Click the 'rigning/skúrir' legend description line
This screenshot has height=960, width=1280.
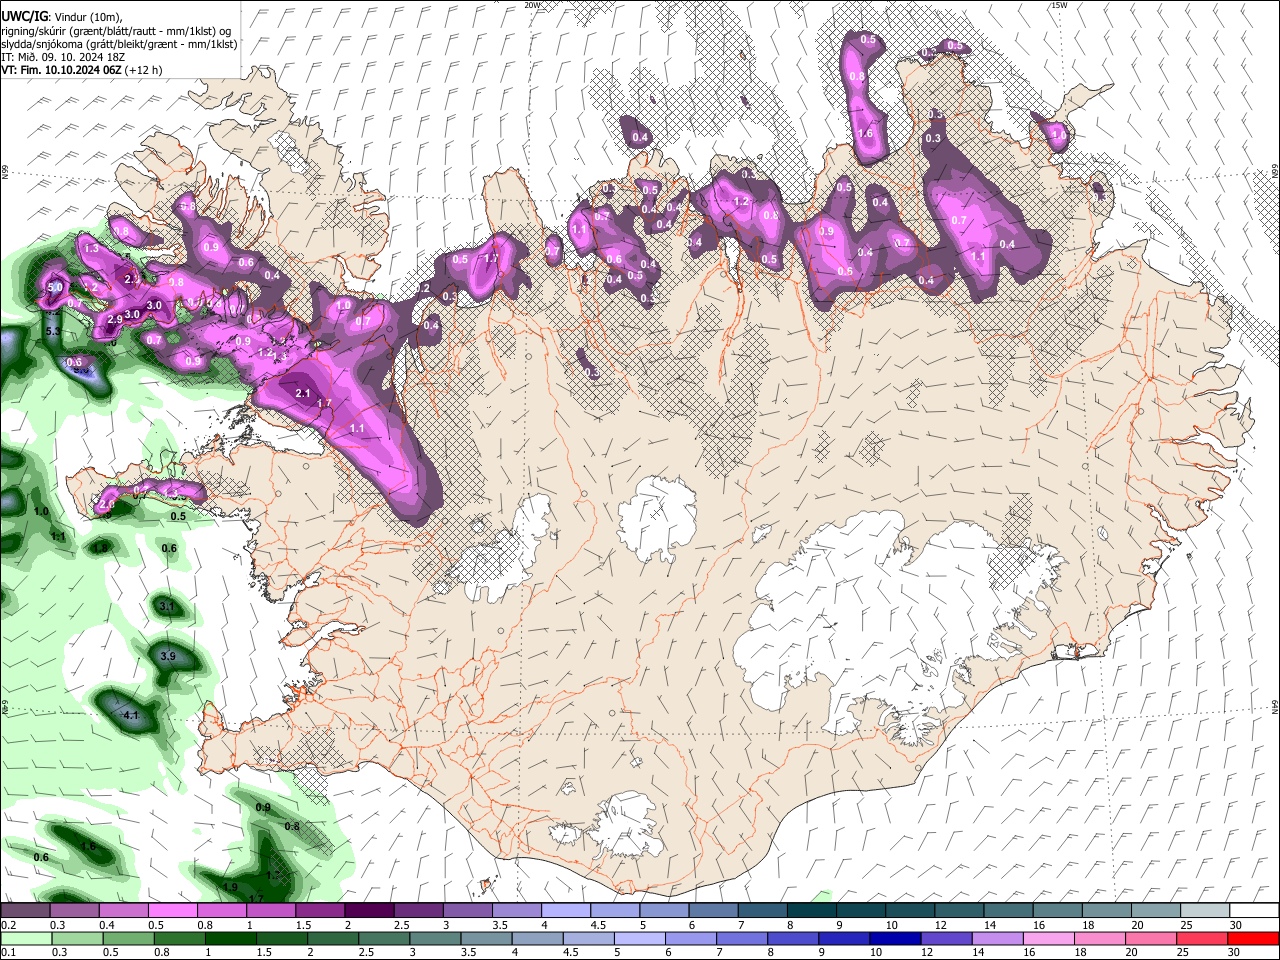pos(116,31)
